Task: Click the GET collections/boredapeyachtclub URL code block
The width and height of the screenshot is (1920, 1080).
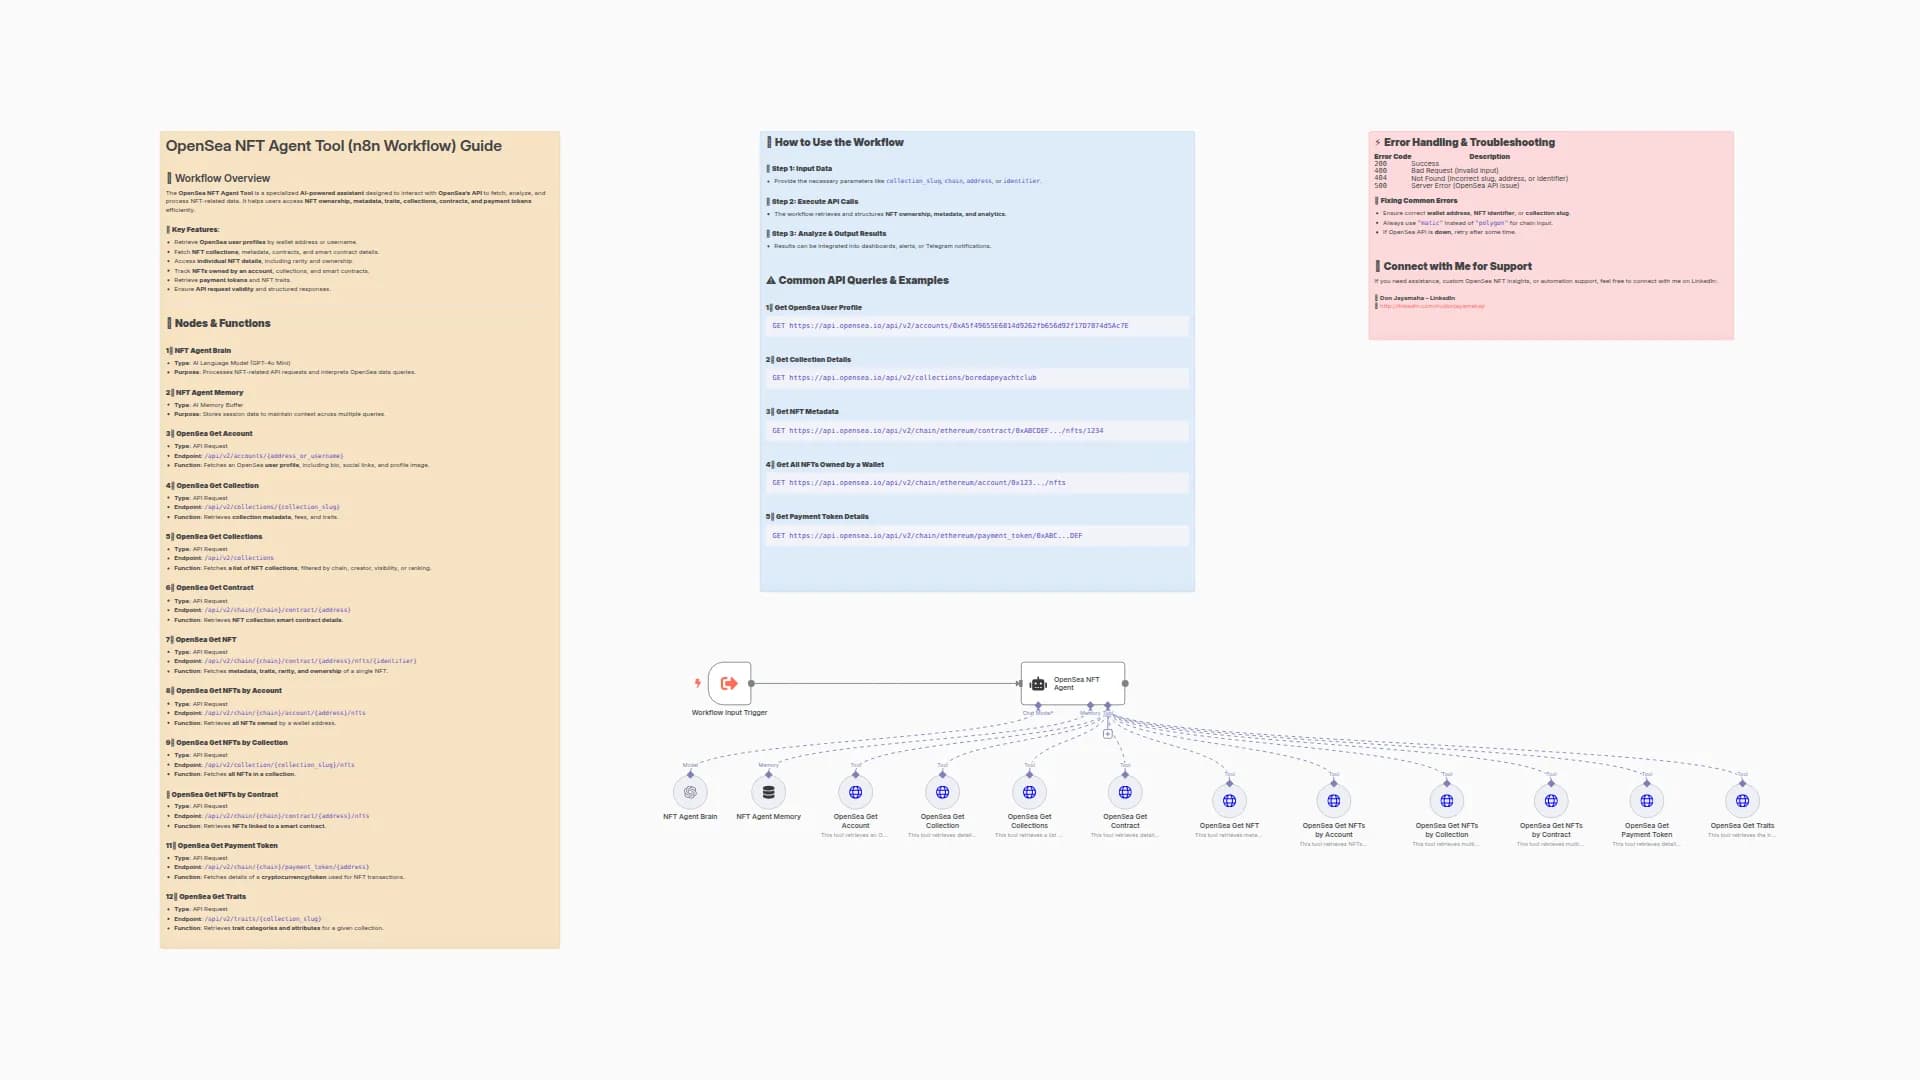Action: [977, 378]
